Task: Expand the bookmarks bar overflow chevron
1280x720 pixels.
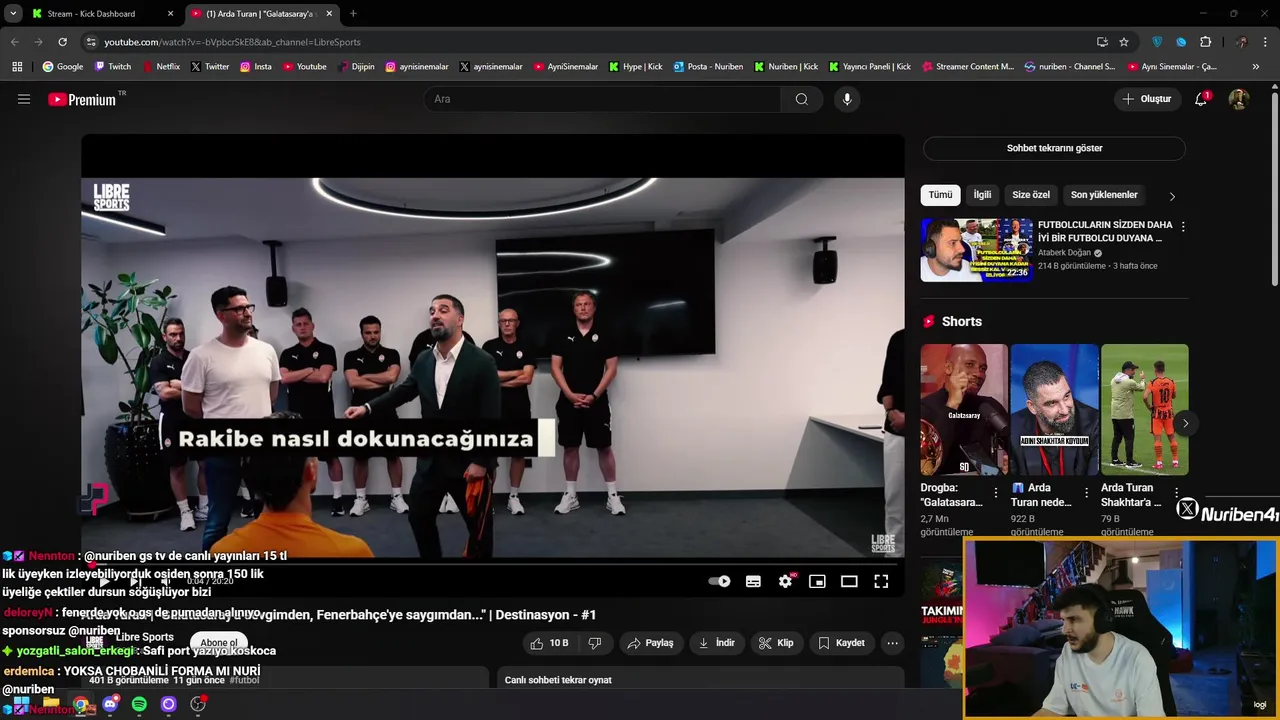Action: 1258,67
